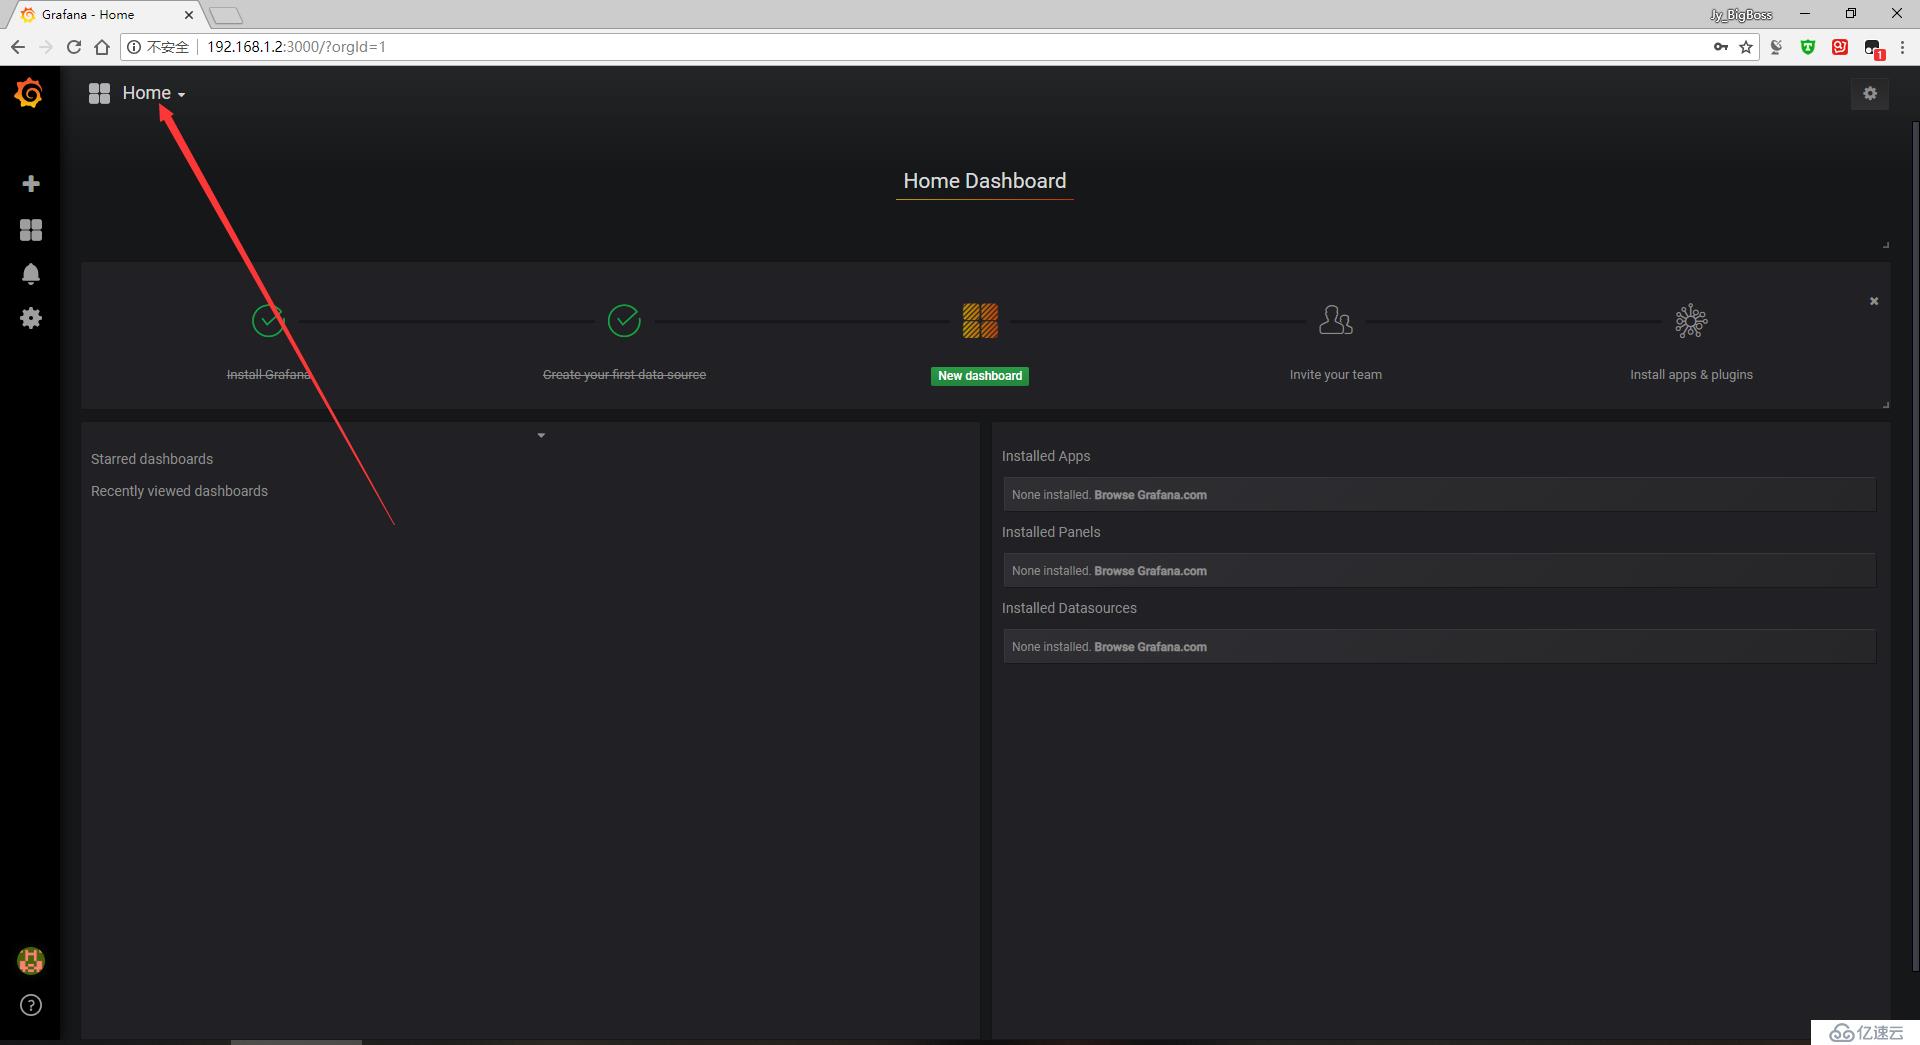Open Browse Grafana.com under Installed Panels
Screen dimensions: 1920x1045
1150,571
